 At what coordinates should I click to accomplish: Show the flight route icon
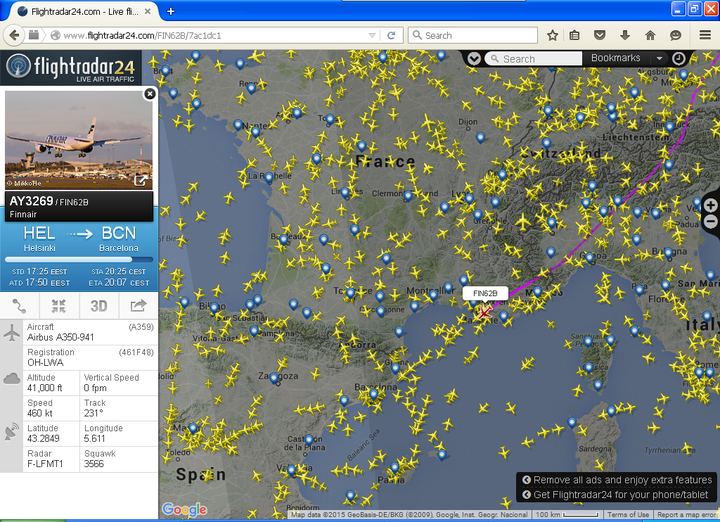[x=19, y=306]
